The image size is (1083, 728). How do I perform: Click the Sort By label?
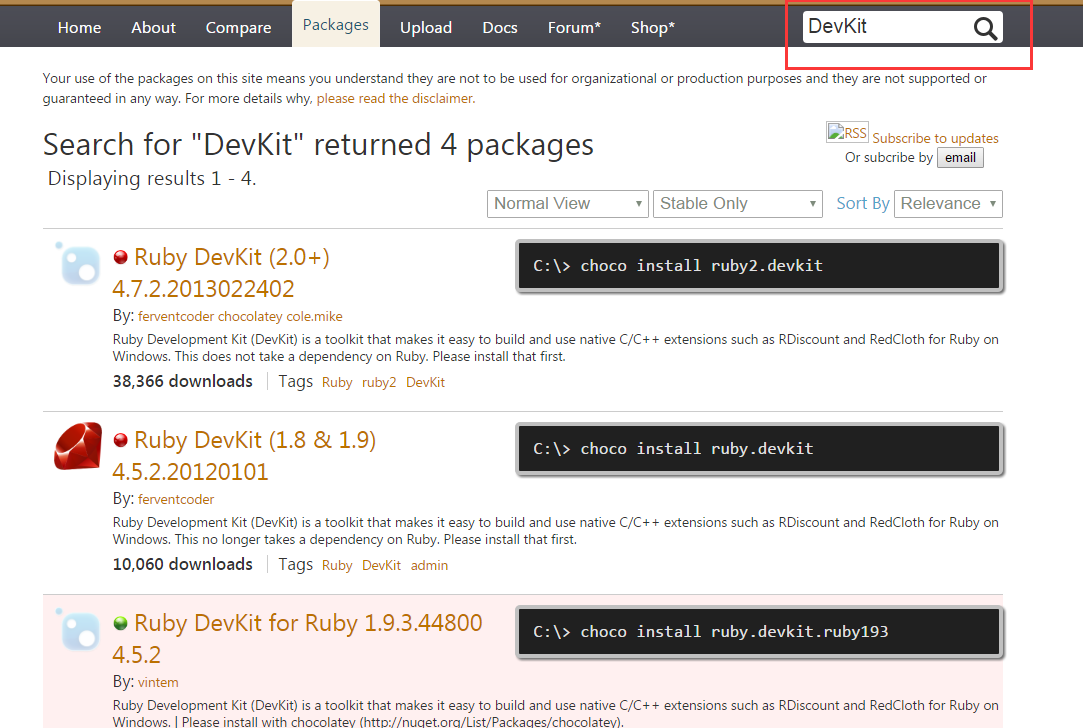[x=863, y=204]
